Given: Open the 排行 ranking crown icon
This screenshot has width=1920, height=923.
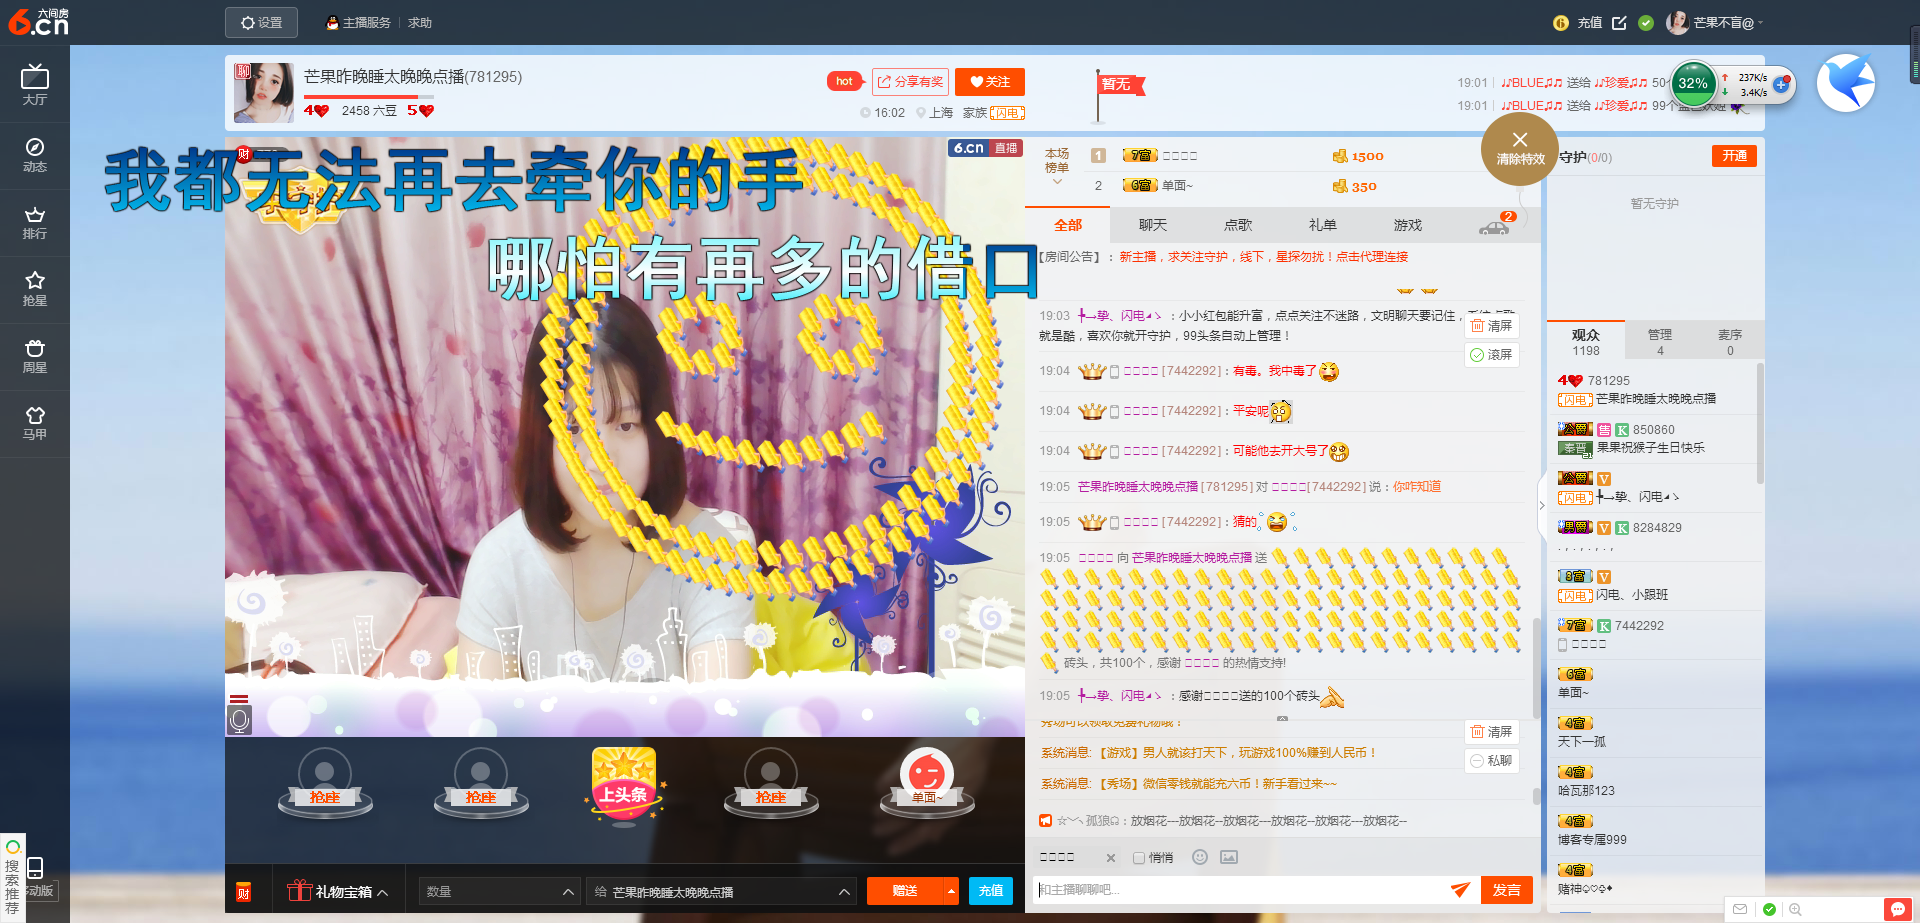Looking at the screenshot, I should click(x=34, y=222).
